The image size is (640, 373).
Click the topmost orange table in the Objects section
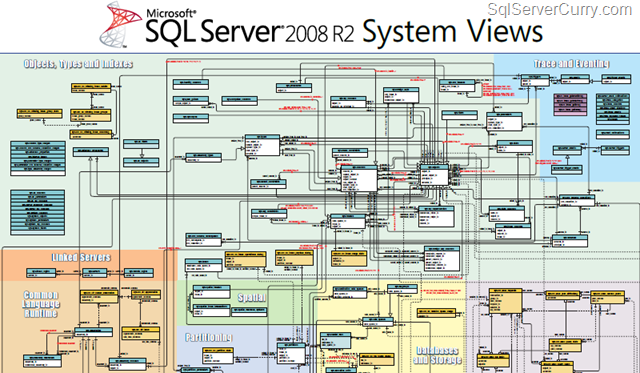pos(91,88)
